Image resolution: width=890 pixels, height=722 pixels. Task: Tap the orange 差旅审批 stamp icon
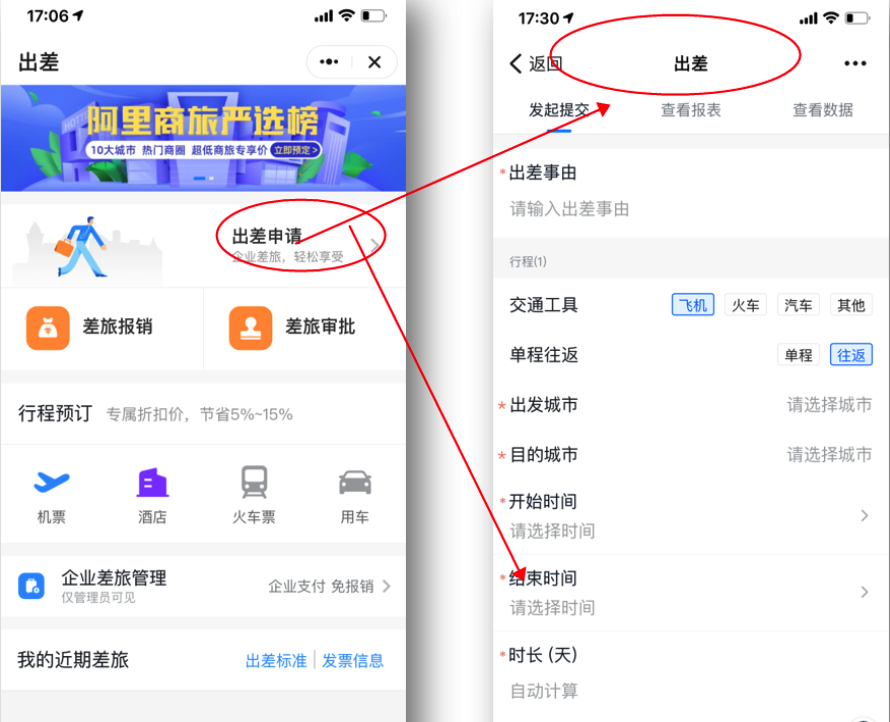250,328
